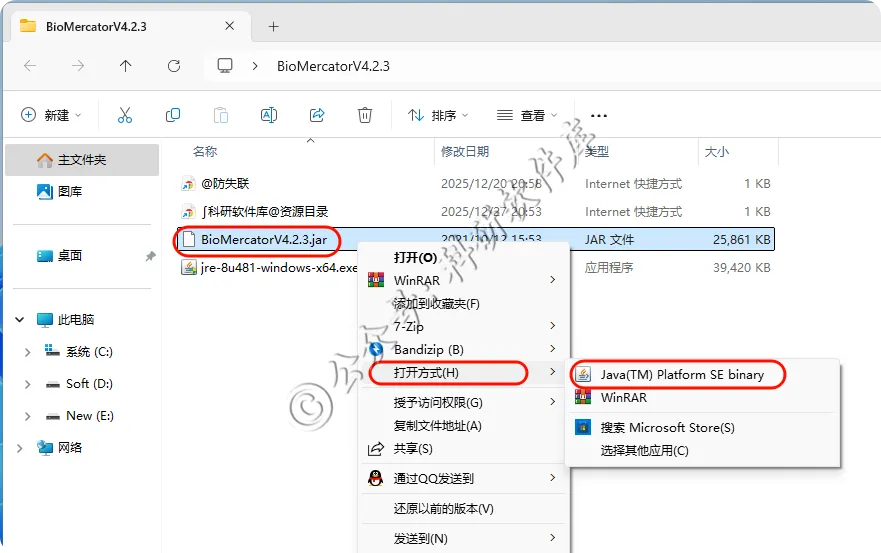Image resolution: width=881 pixels, height=553 pixels.
Task: Choose Java(TM) Platform SE binary
Action: point(702,374)
